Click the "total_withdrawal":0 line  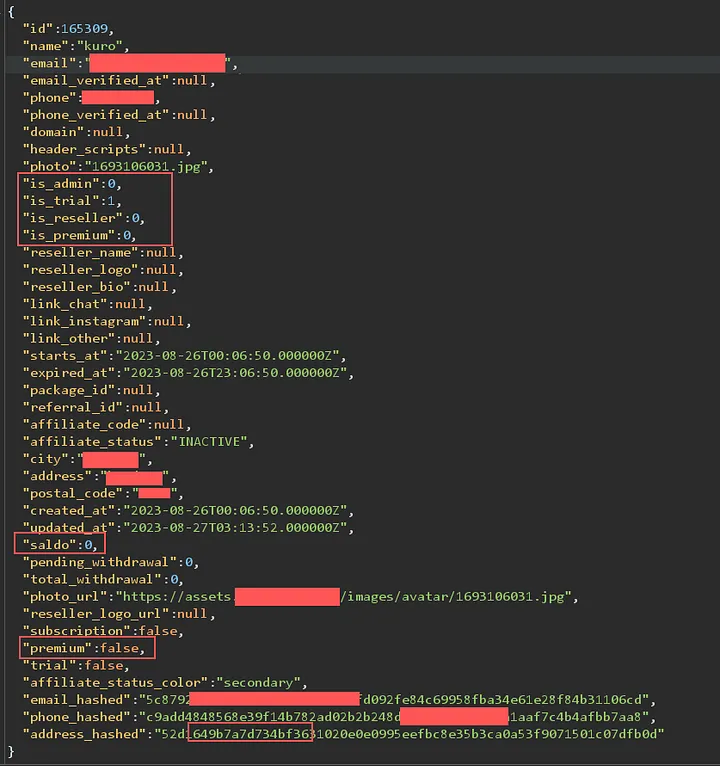(103, 579)
